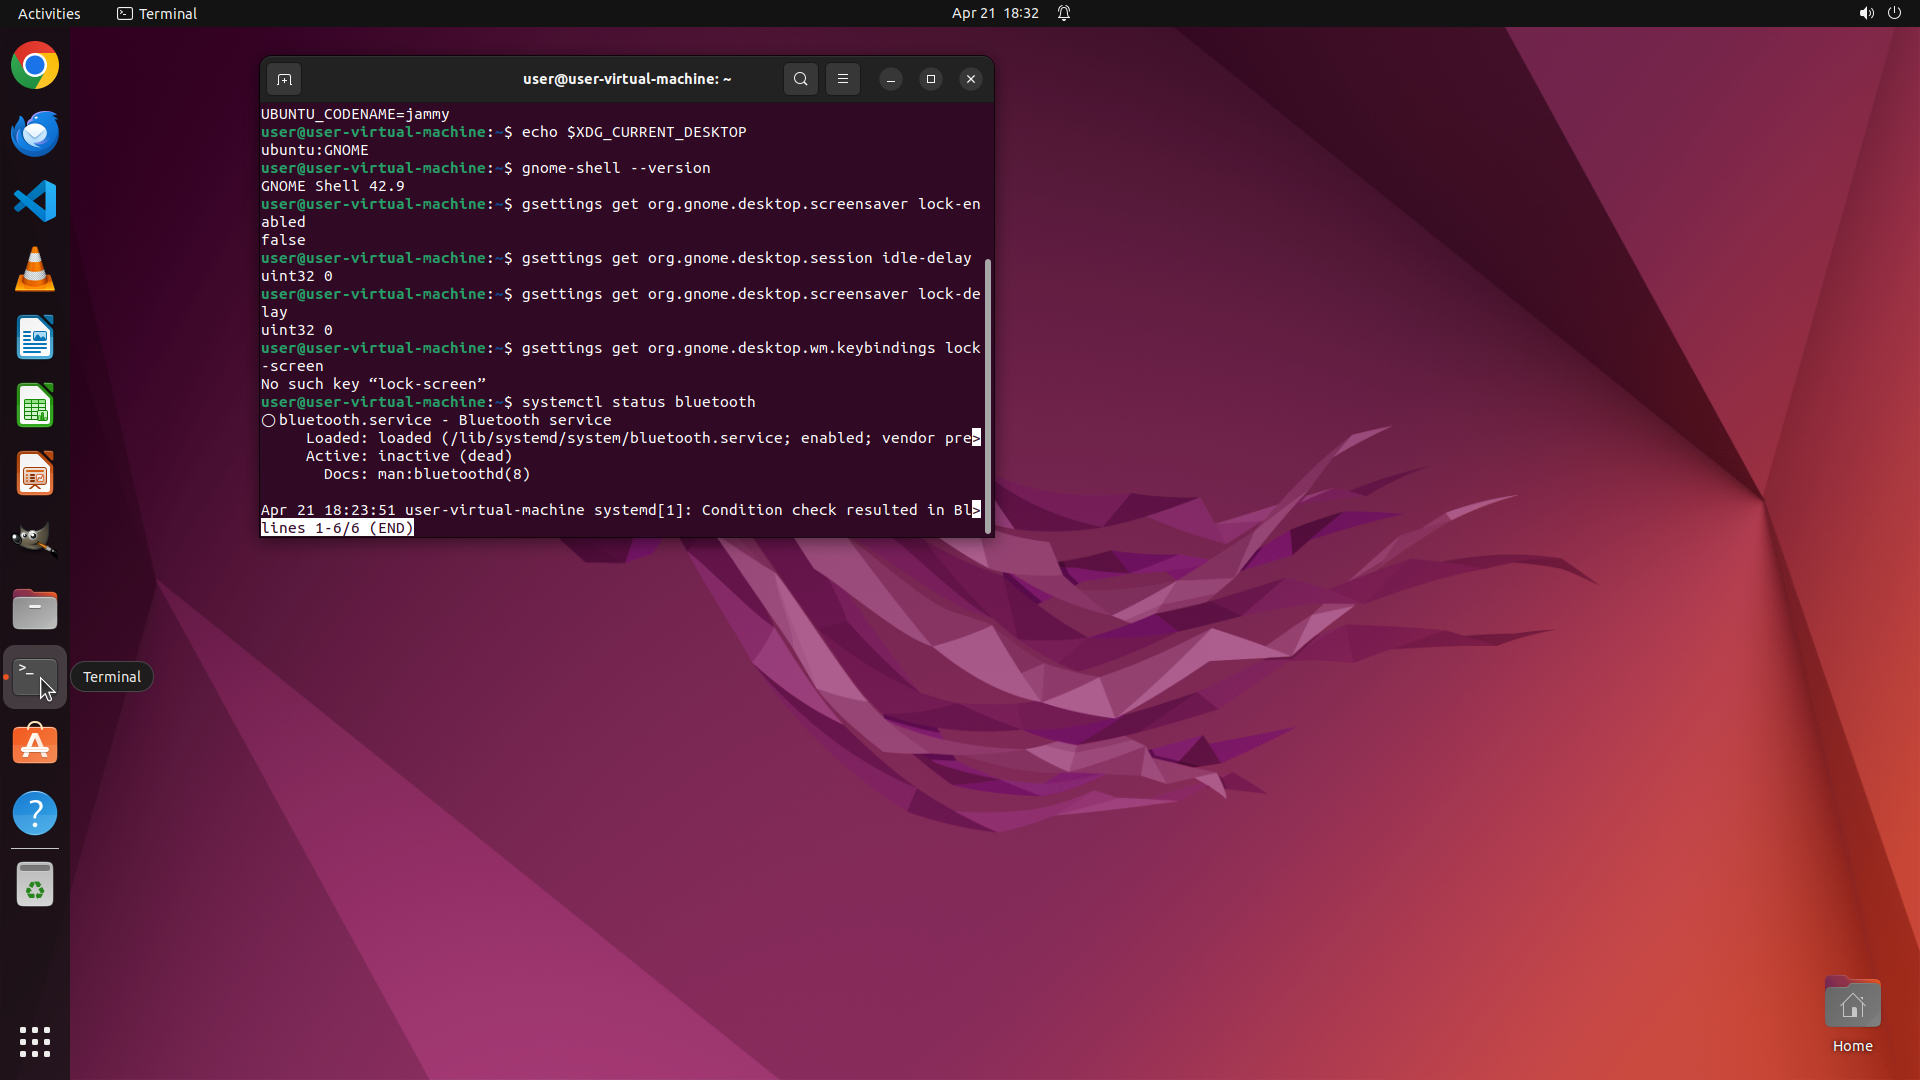Open Thunderbird Mail from the dock
Screen dimensions: 1920x1080
tap(35, 134)
